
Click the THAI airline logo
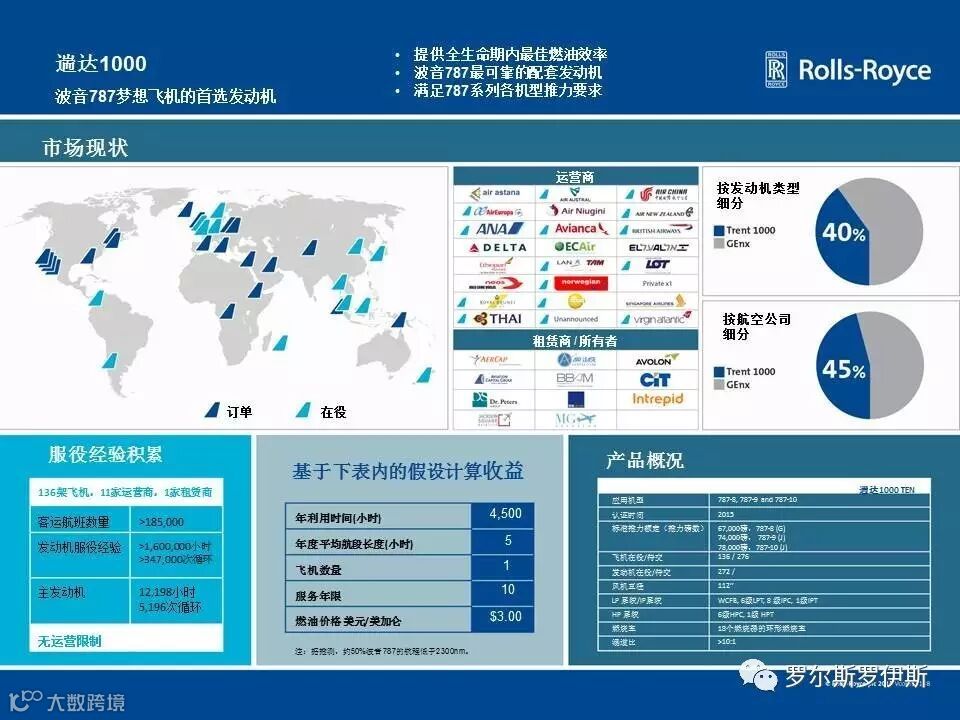coord(498,319)
